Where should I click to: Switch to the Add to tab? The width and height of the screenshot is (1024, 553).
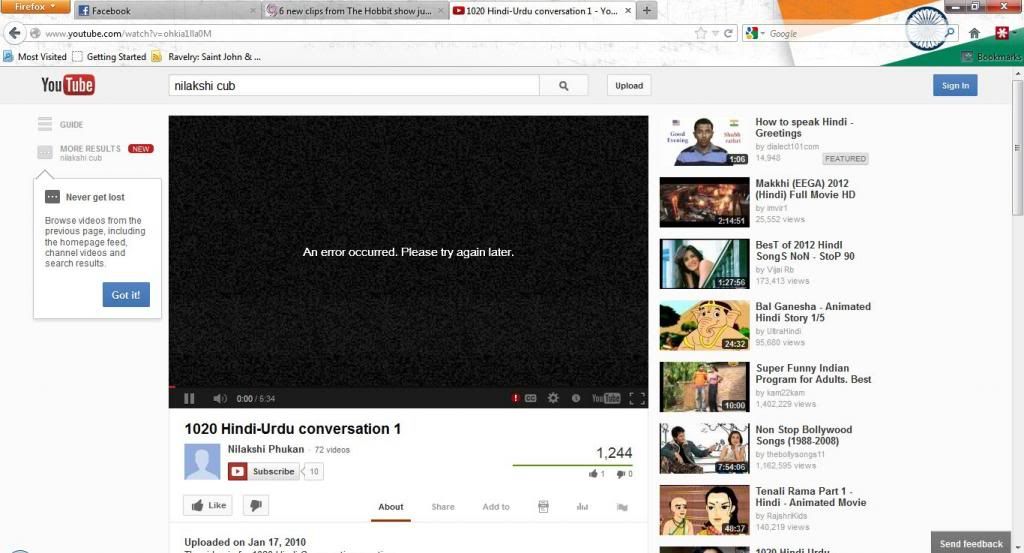click(x=496, y=507)
